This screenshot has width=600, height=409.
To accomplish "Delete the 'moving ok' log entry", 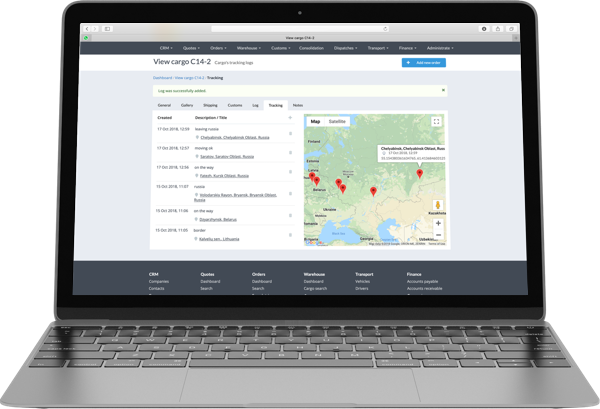I will (290, 153).
